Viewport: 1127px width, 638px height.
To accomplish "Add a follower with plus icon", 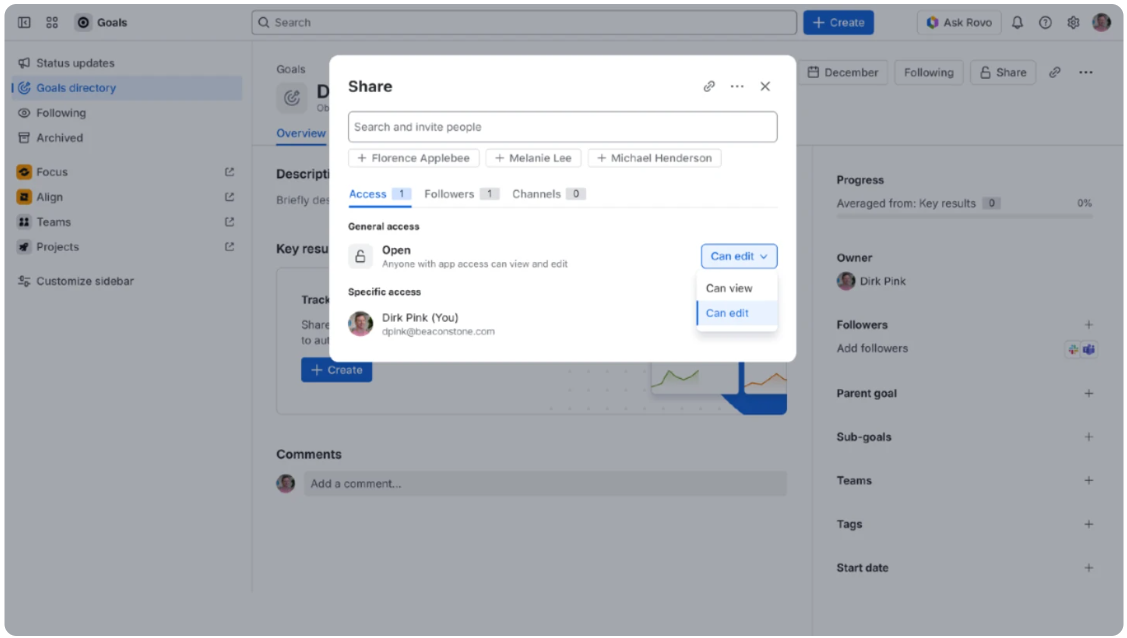I will [1088, 325].
